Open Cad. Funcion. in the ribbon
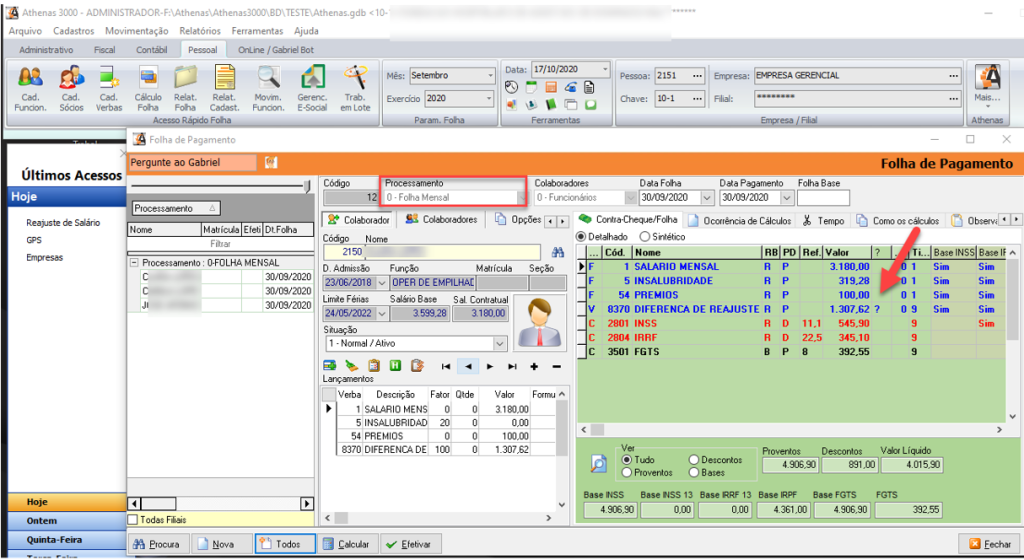 [30, 89]
